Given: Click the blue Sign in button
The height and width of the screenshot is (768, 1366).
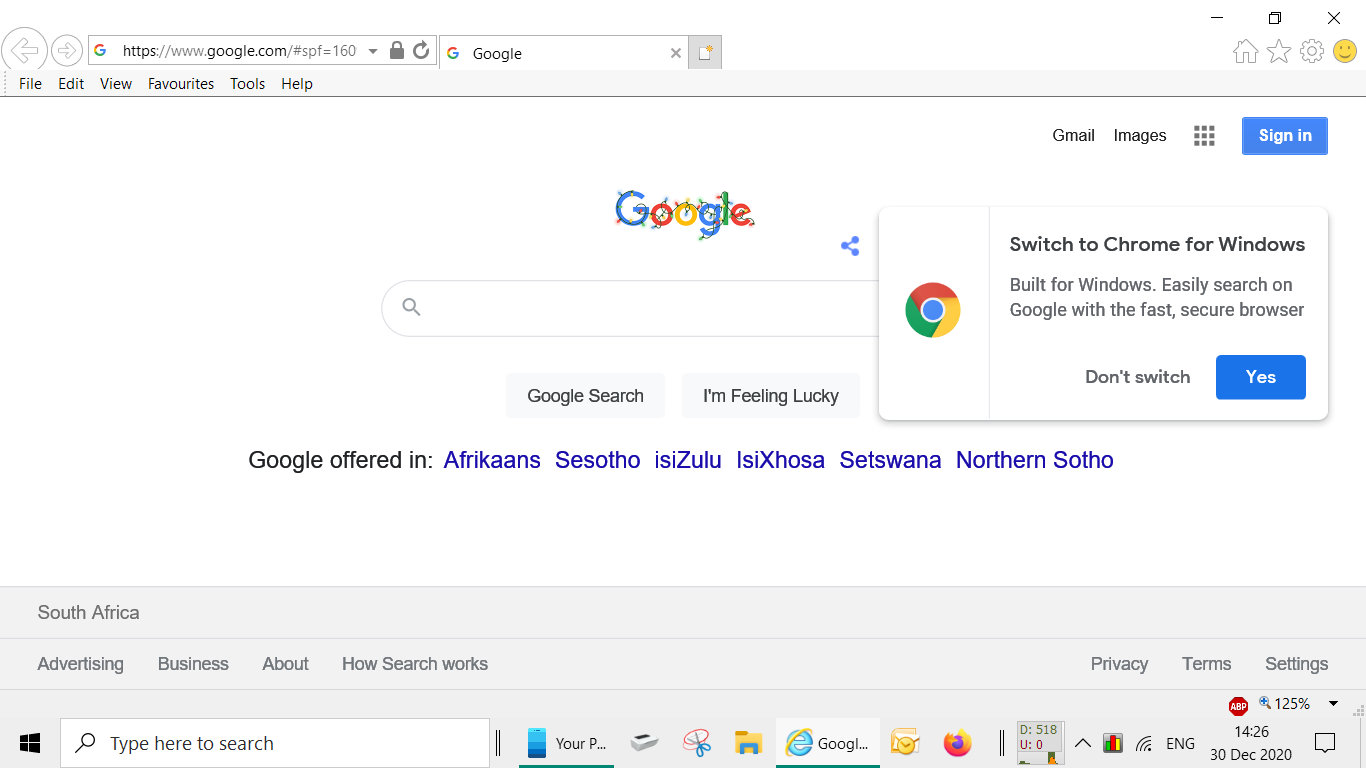Looking at the screenshot, I should tap(1285, 136).
